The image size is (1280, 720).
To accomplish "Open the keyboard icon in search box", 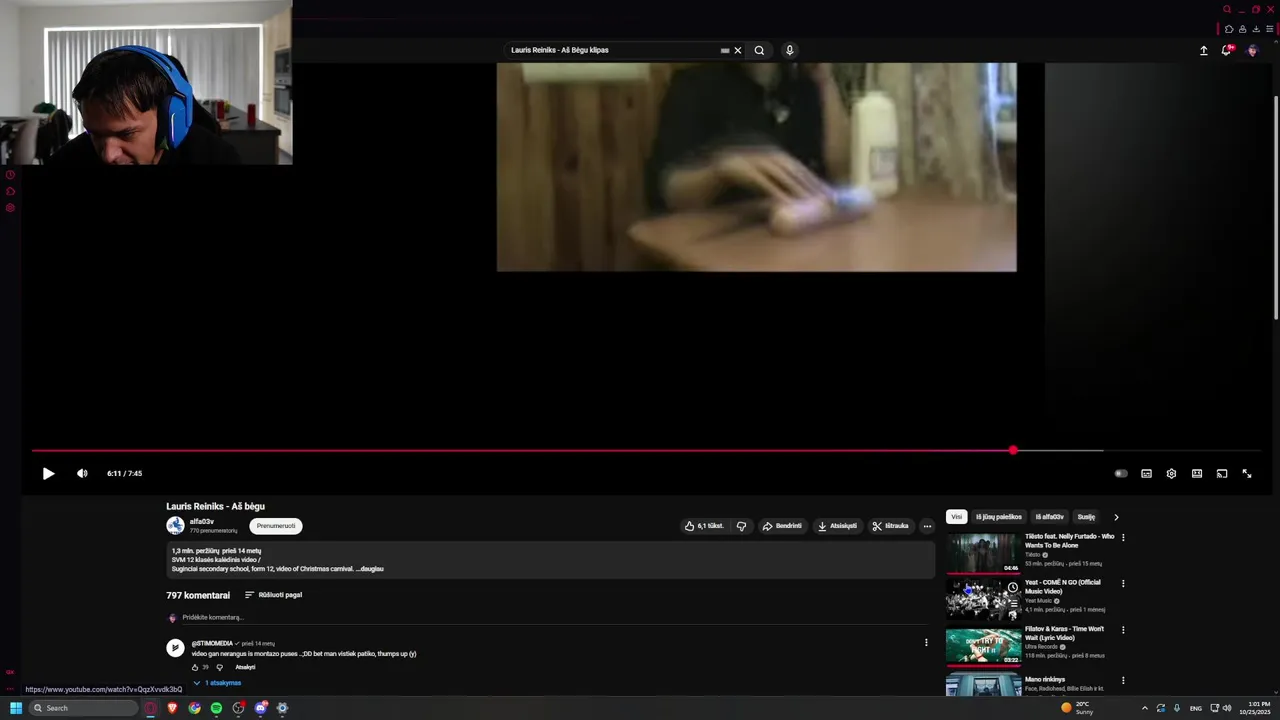I will click(725, 50).
